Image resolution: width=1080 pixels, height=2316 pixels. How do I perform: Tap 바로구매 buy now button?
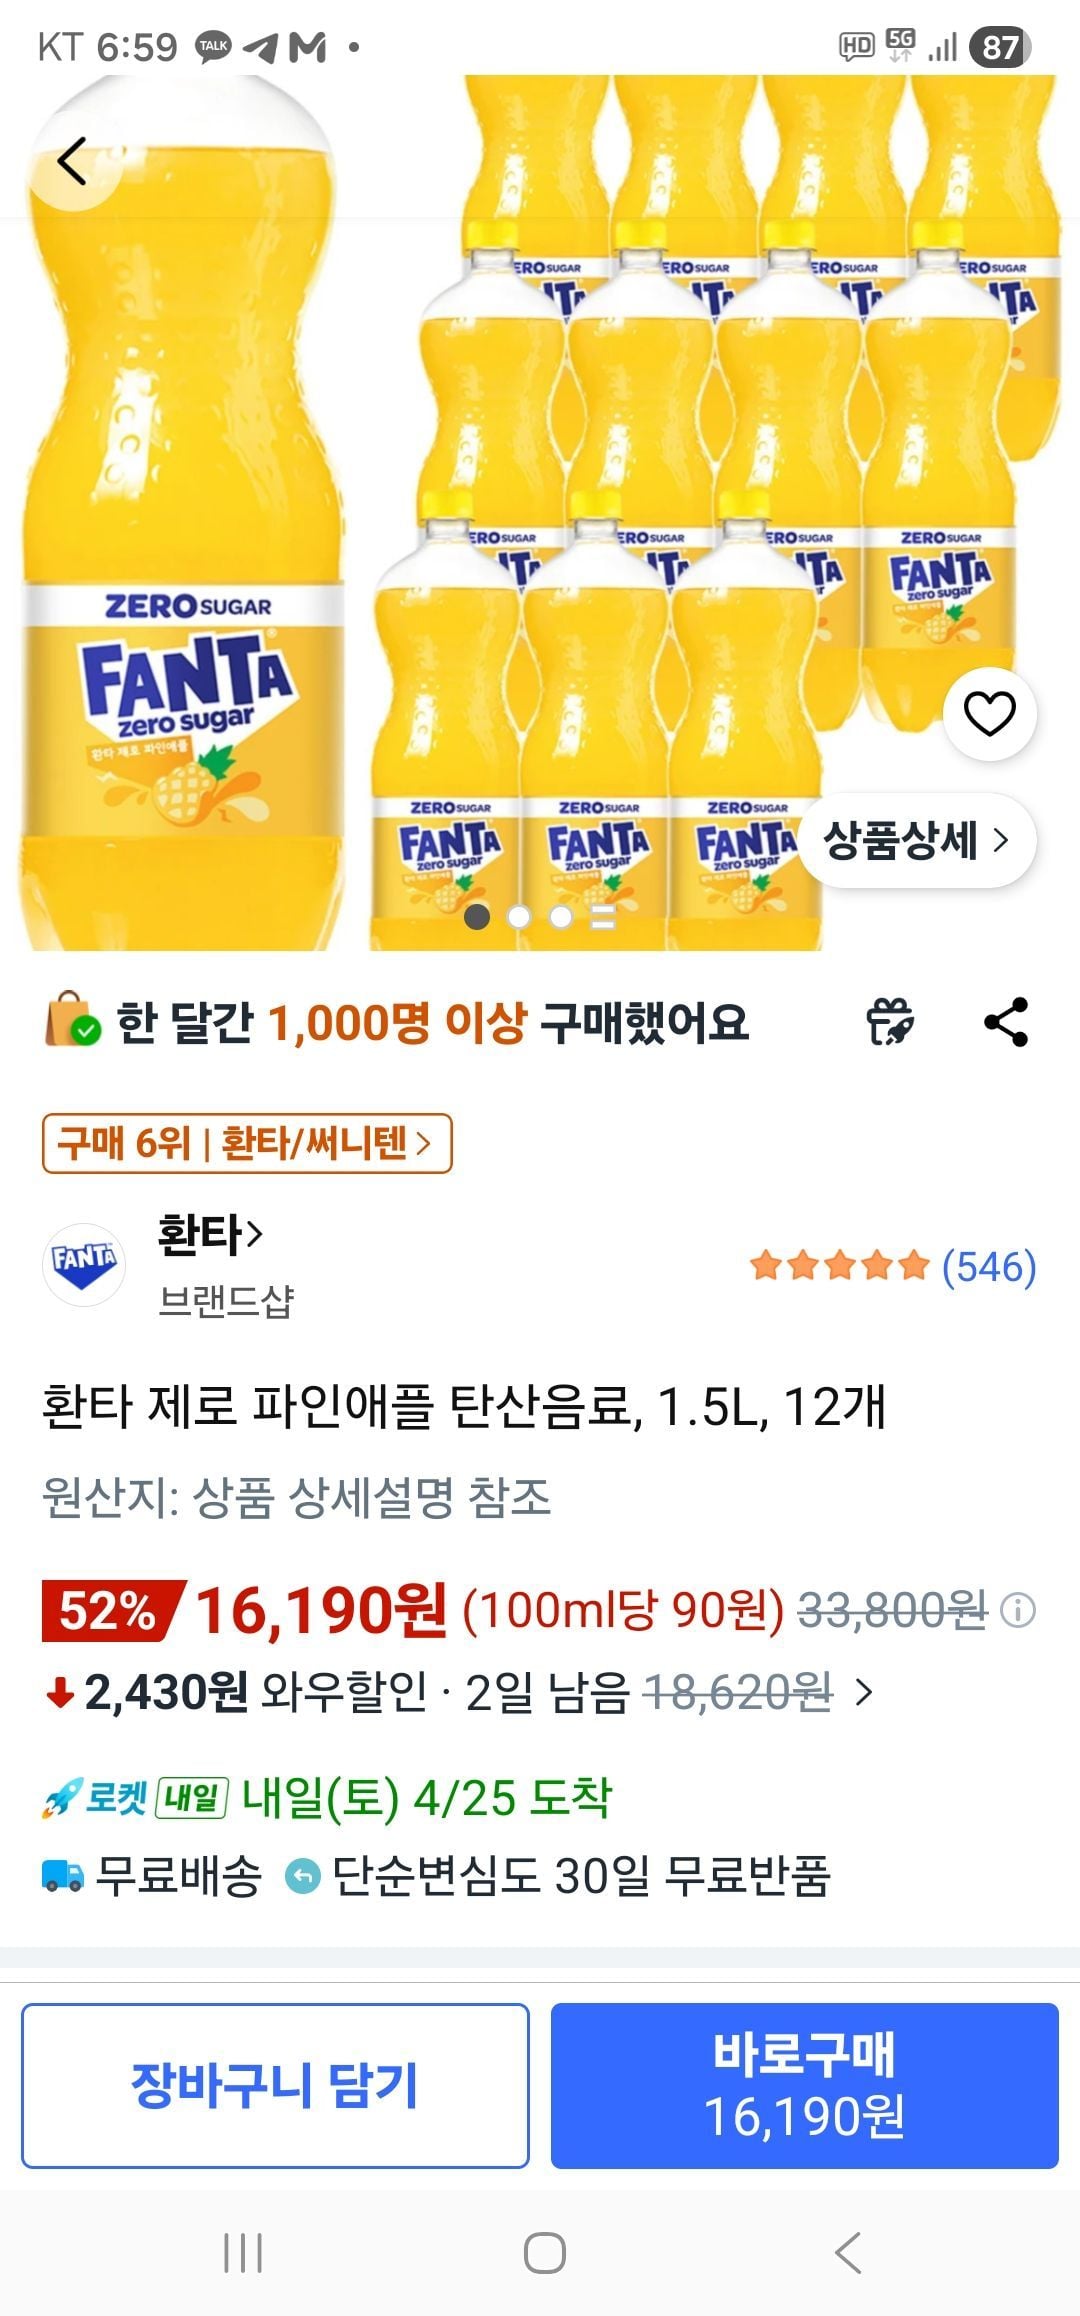[804, 2086]
